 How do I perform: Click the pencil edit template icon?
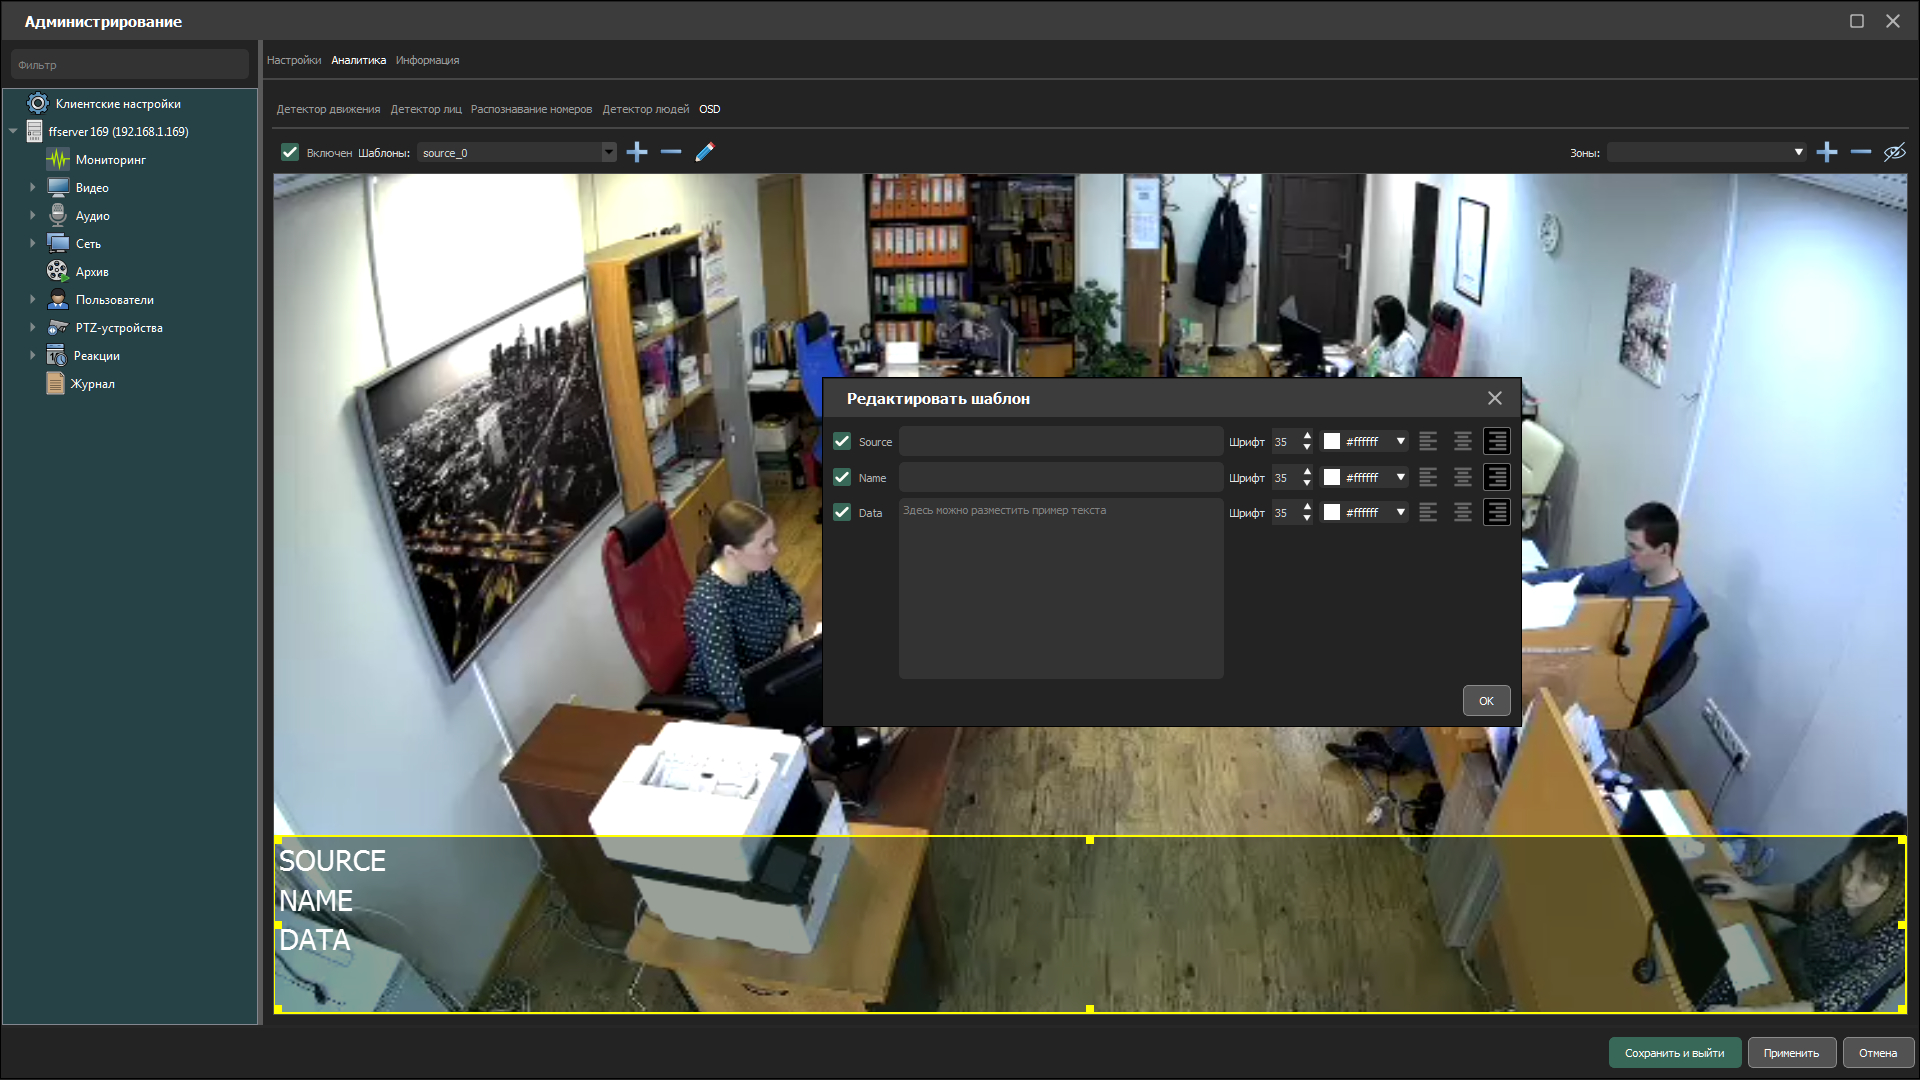coord(705,152)
